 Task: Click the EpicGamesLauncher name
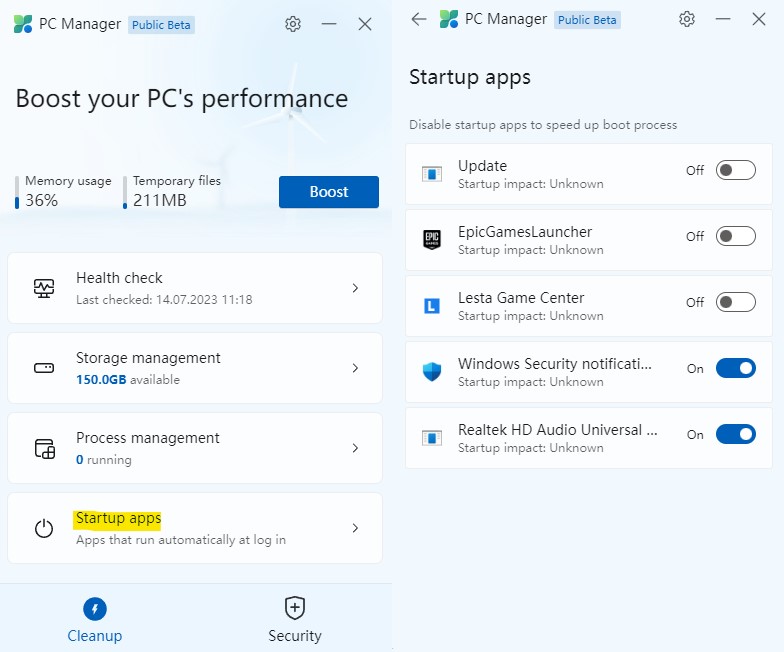click(x=525, y=232)
